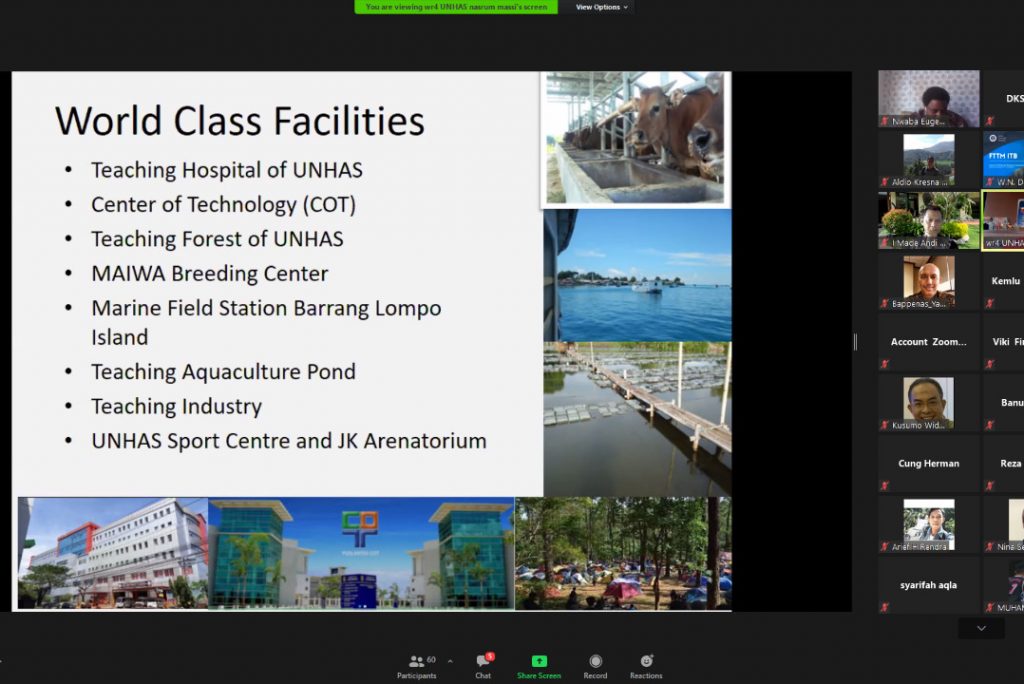Open the Participants list

tap(417, 663)
